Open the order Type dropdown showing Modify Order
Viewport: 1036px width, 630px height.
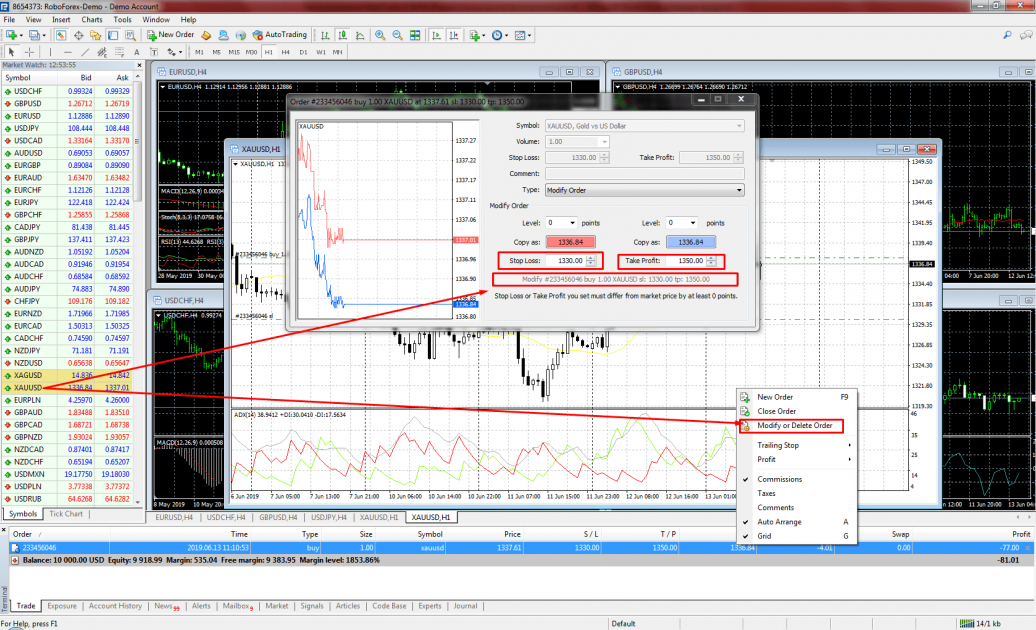point(644,190)
